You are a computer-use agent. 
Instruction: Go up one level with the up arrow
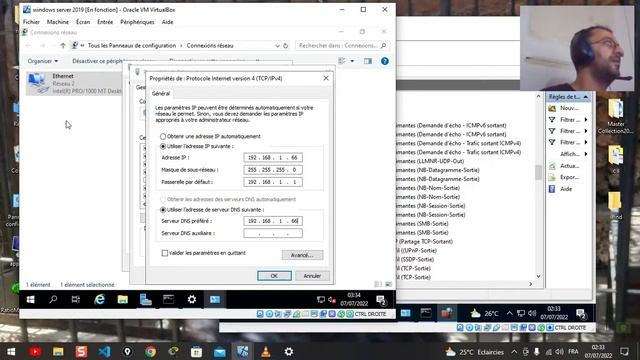(x=63, y=46)
